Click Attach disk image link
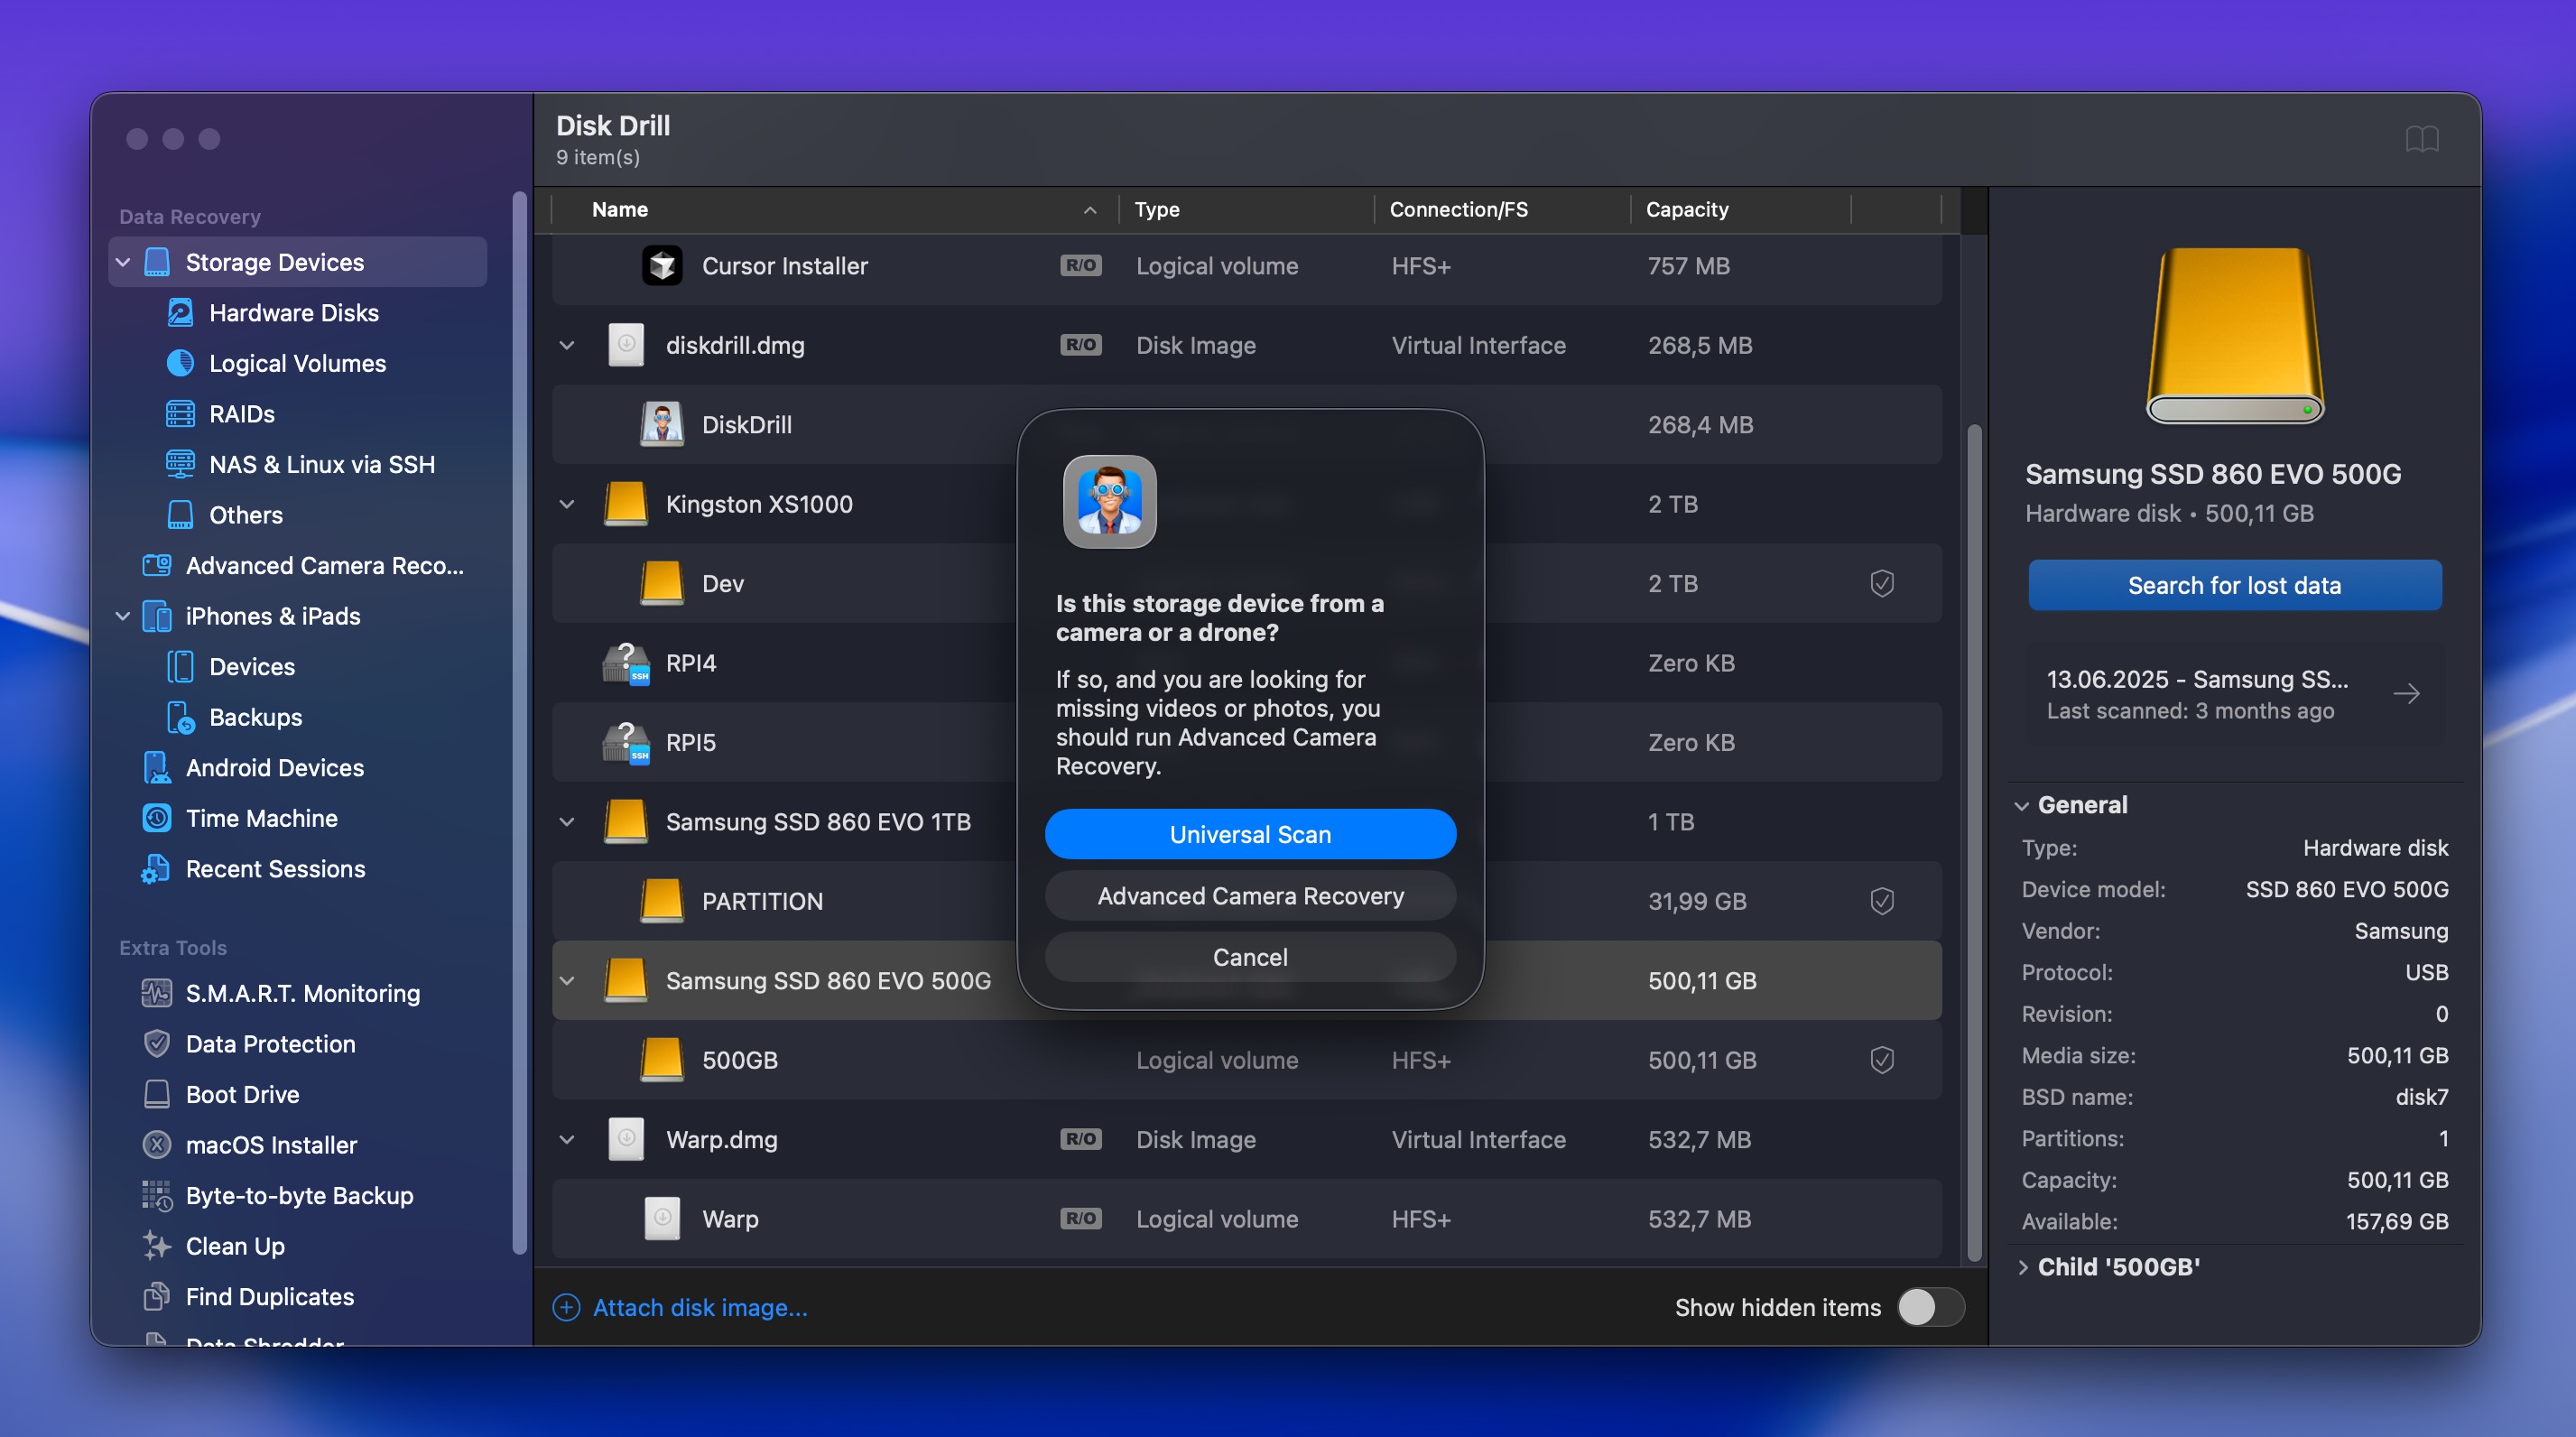The width and height of the screenshot is (2576, 1437). coord(699,1307)
